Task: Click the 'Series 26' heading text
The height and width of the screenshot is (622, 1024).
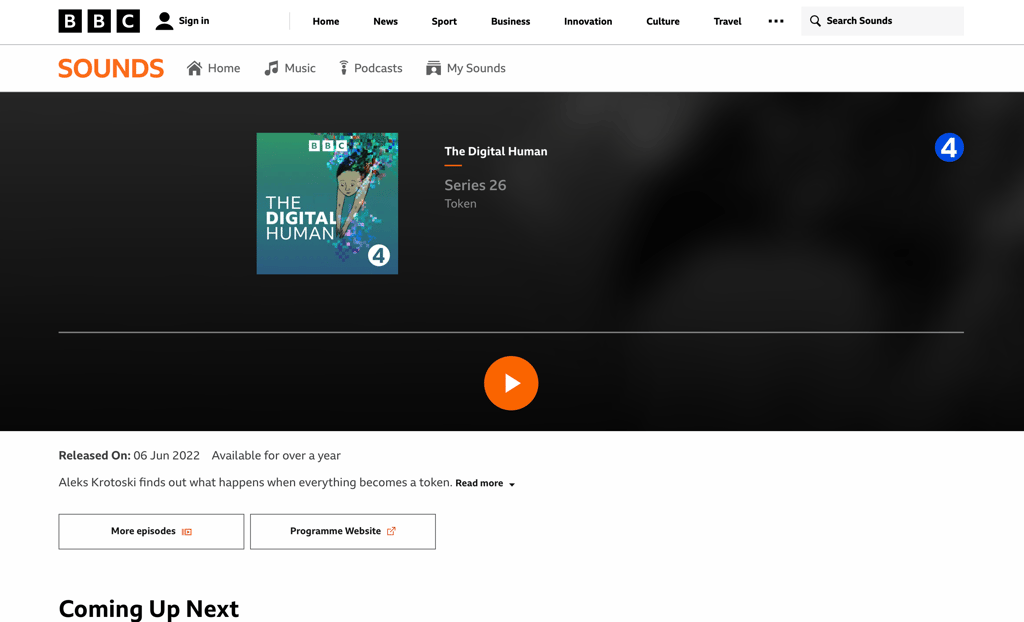Action: [x=475, y=186]
